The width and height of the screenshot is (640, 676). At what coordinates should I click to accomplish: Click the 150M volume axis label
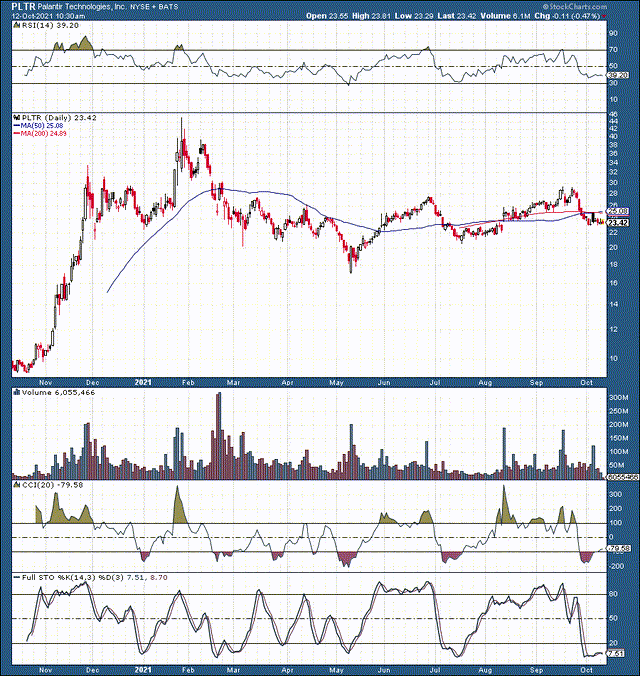click(618, 438)
